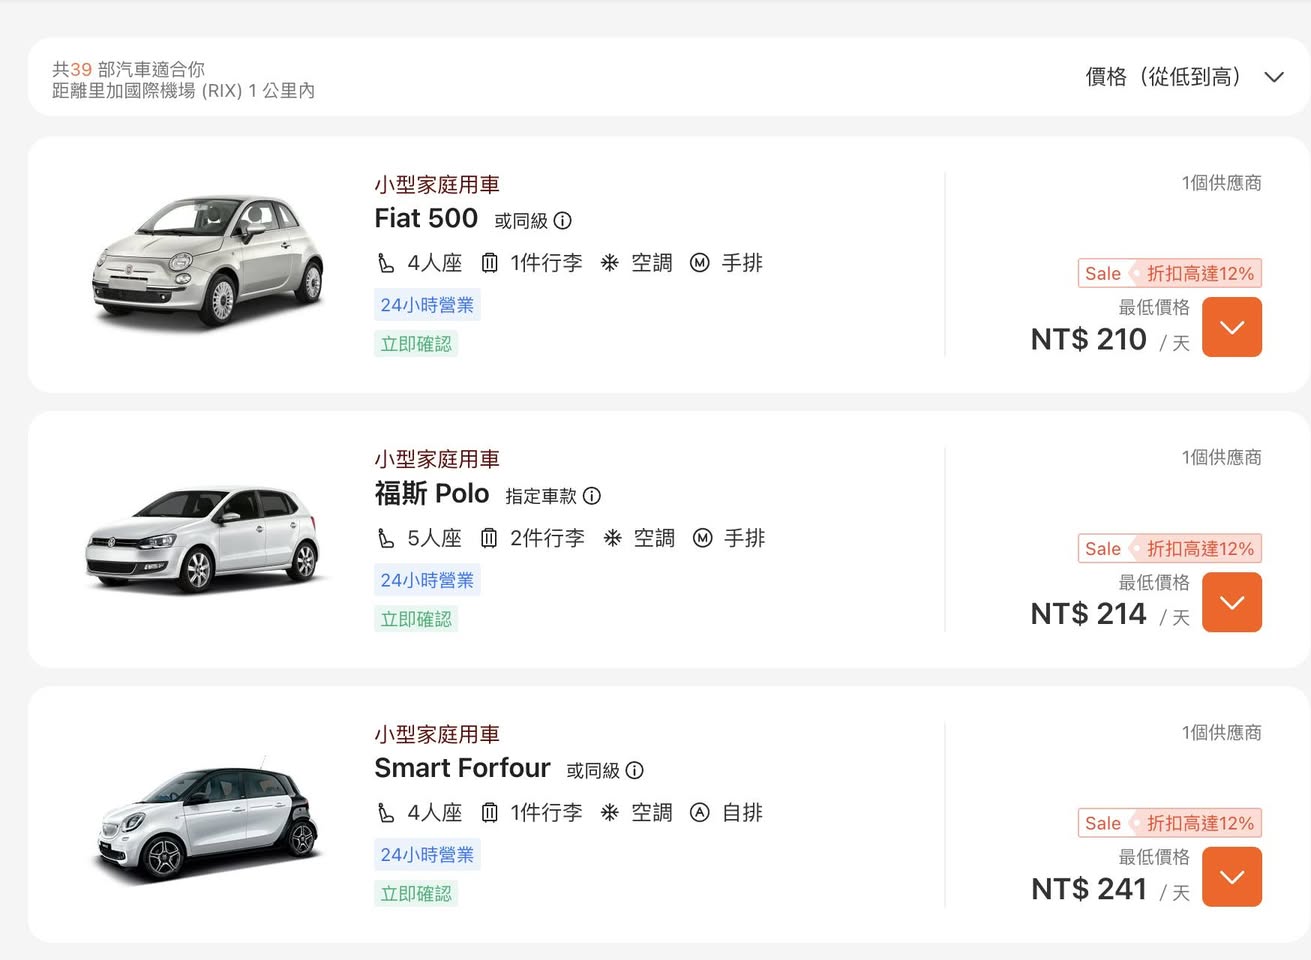
Task: Click the manual transmission icon for Fiat 500
Action: [700, 263]
